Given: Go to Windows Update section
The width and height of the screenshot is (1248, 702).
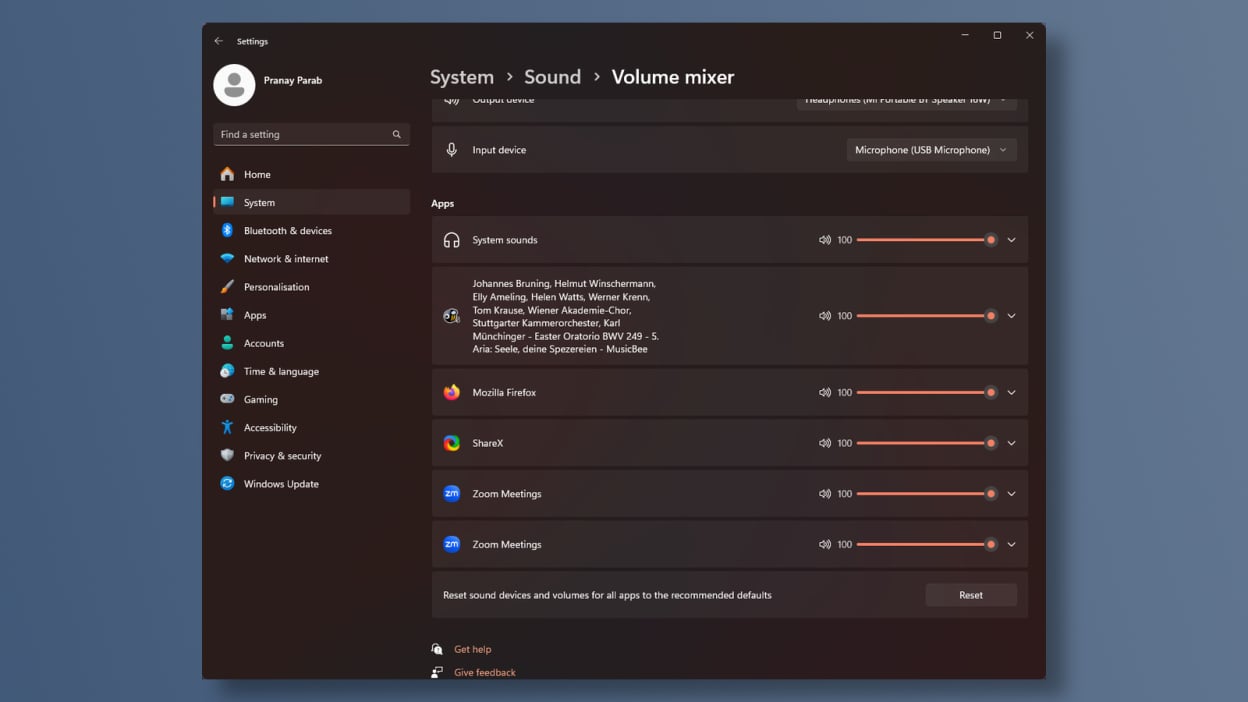Looking at the screenshot, I should [281, 484].
